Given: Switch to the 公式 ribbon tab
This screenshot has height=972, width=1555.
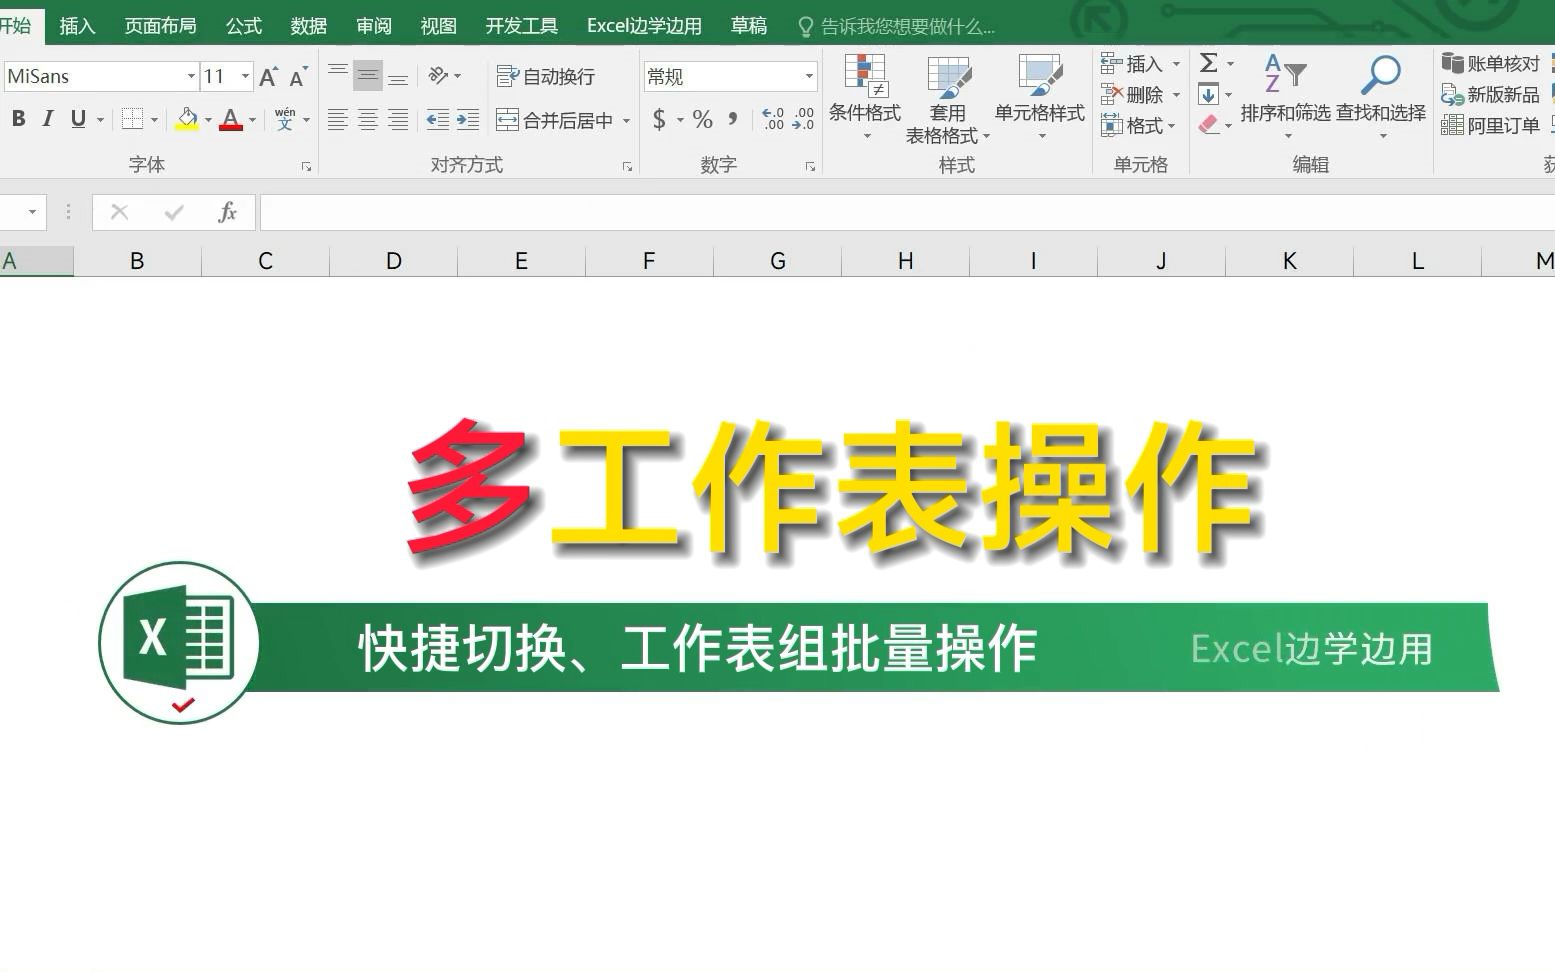Looking at the screenshot, I should click(243, 26).
